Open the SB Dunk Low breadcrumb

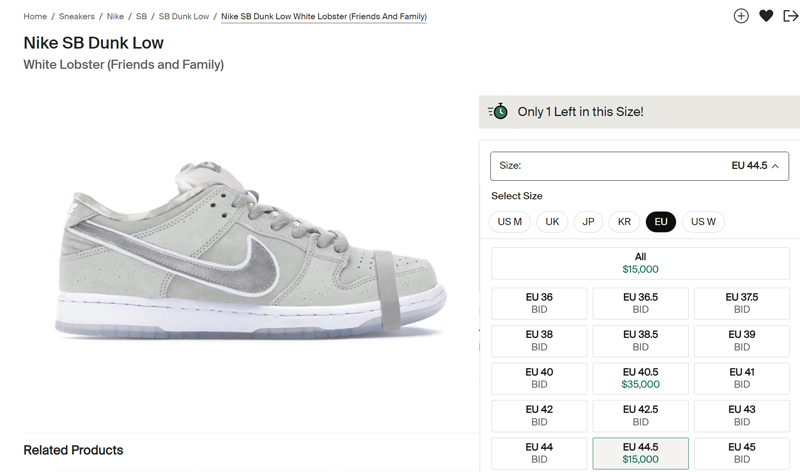coord(184,17)
